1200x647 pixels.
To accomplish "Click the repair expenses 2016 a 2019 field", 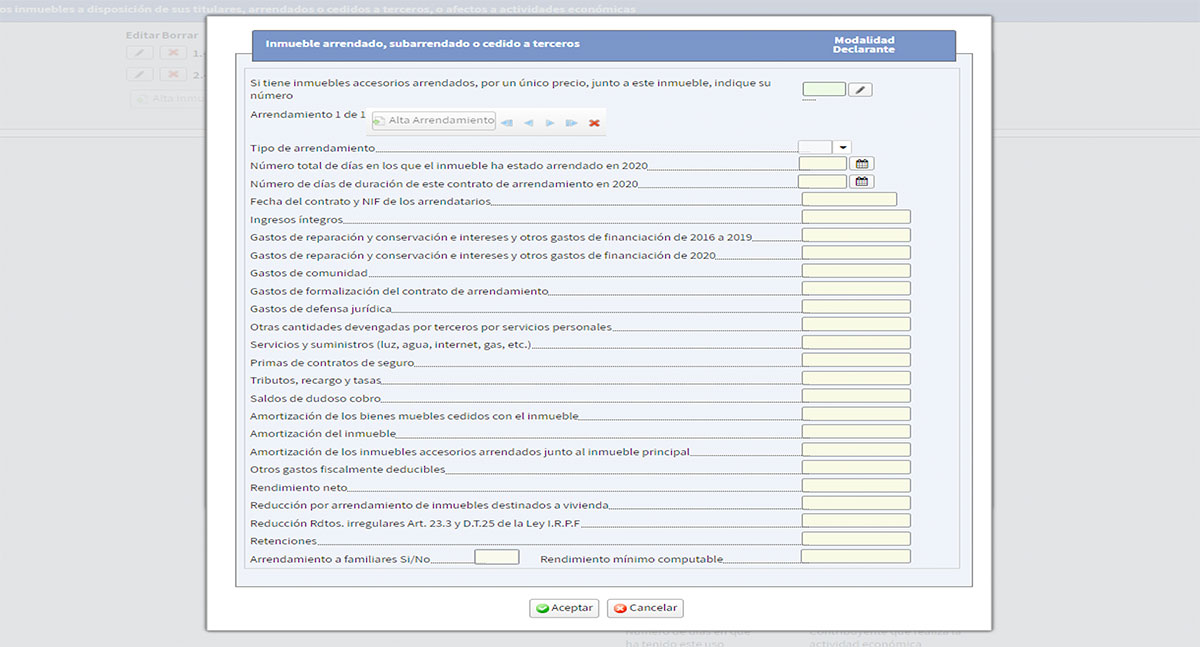I will (856, 235).
